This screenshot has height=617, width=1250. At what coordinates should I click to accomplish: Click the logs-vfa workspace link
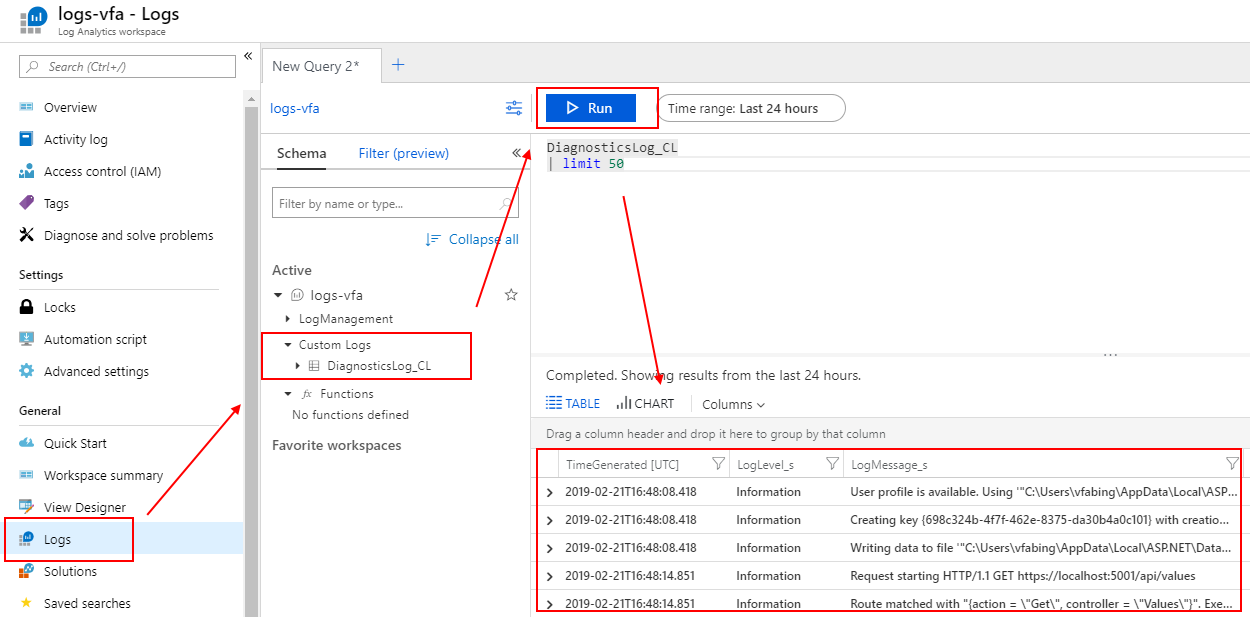pos(295,108)
